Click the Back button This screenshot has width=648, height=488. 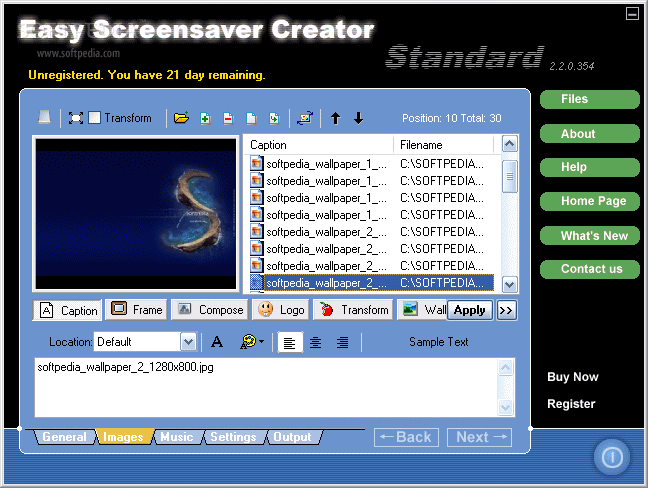coord(406,437)
